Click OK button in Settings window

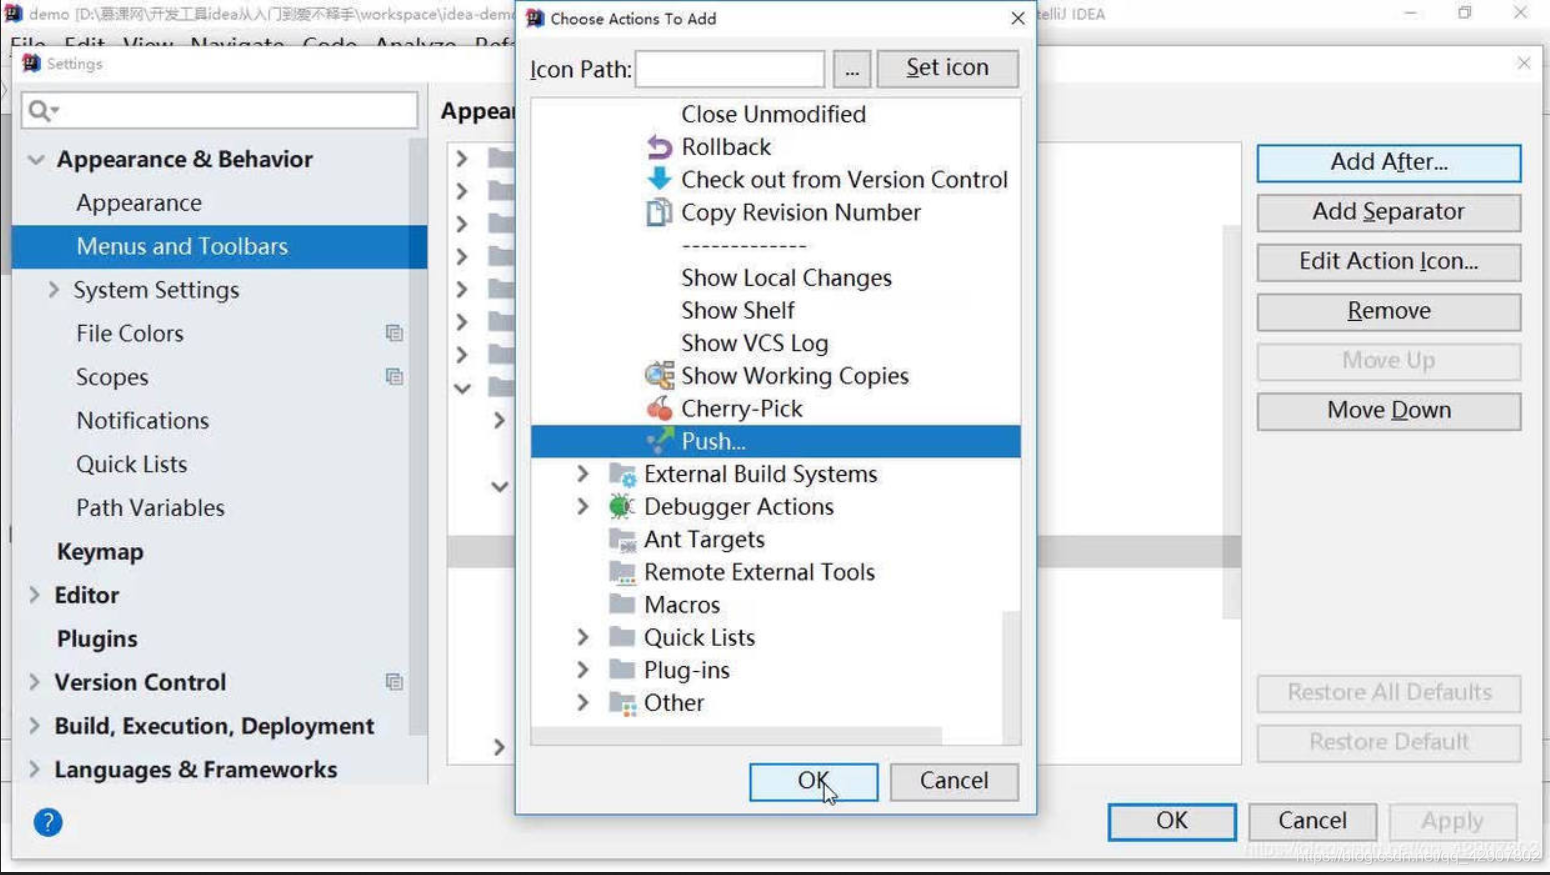click(x=1172, y=821)
